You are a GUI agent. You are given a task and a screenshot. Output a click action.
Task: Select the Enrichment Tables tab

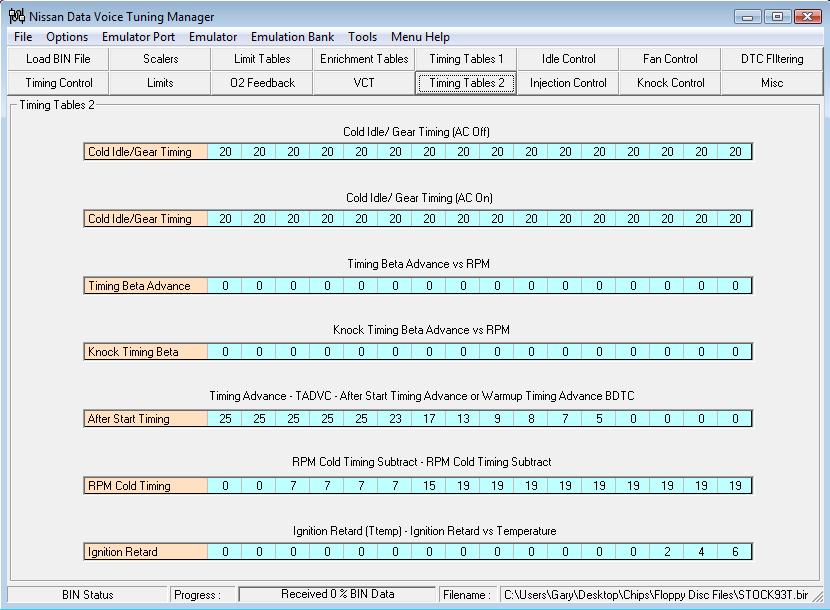tap(364, 59)
